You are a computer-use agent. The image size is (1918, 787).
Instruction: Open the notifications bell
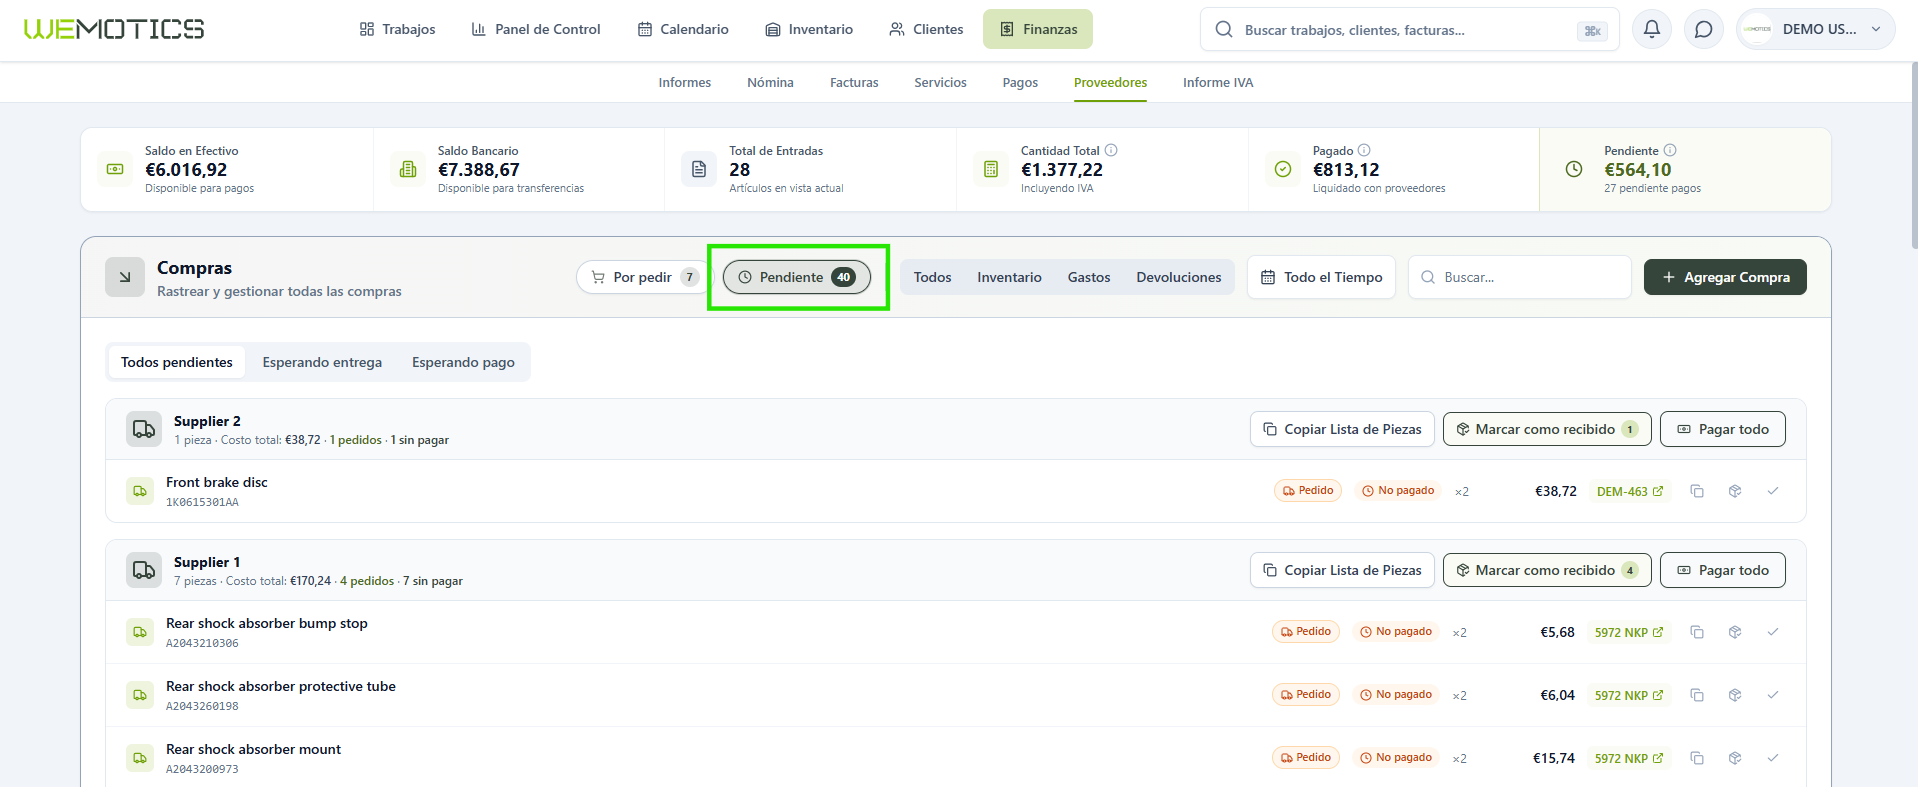(1652, 29)
